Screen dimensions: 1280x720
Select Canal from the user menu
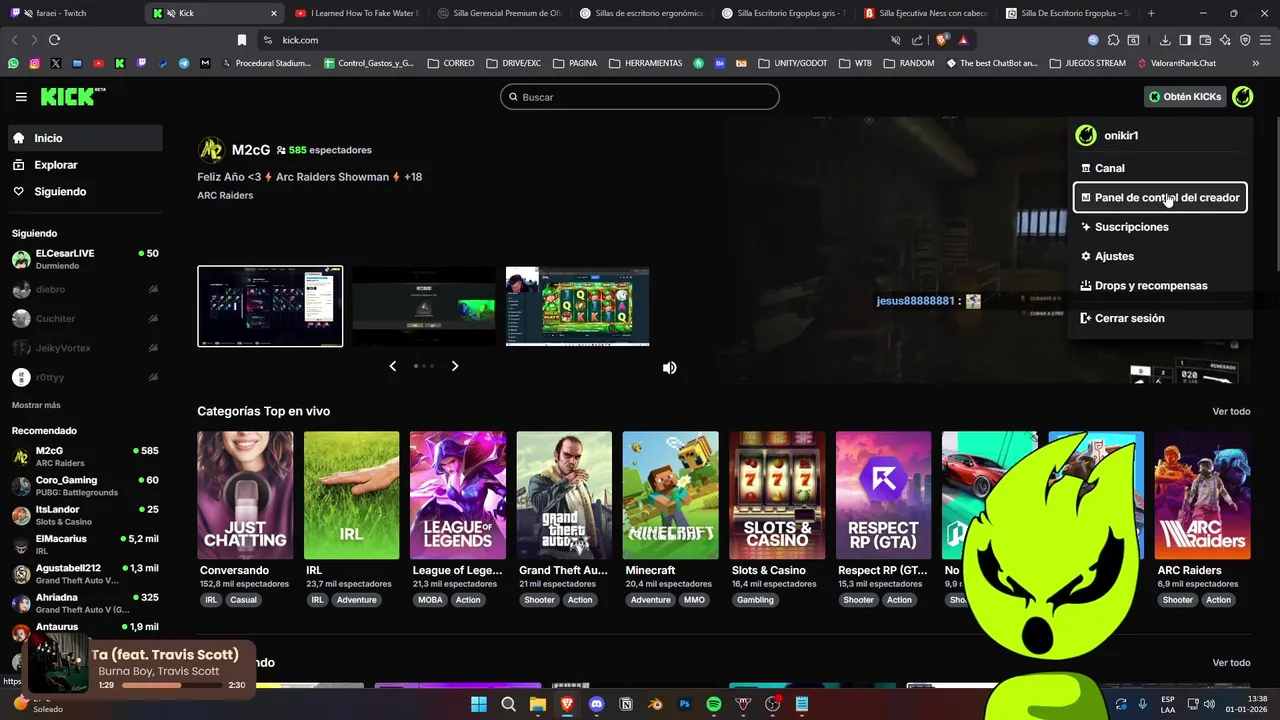[x=1160, y=168]
